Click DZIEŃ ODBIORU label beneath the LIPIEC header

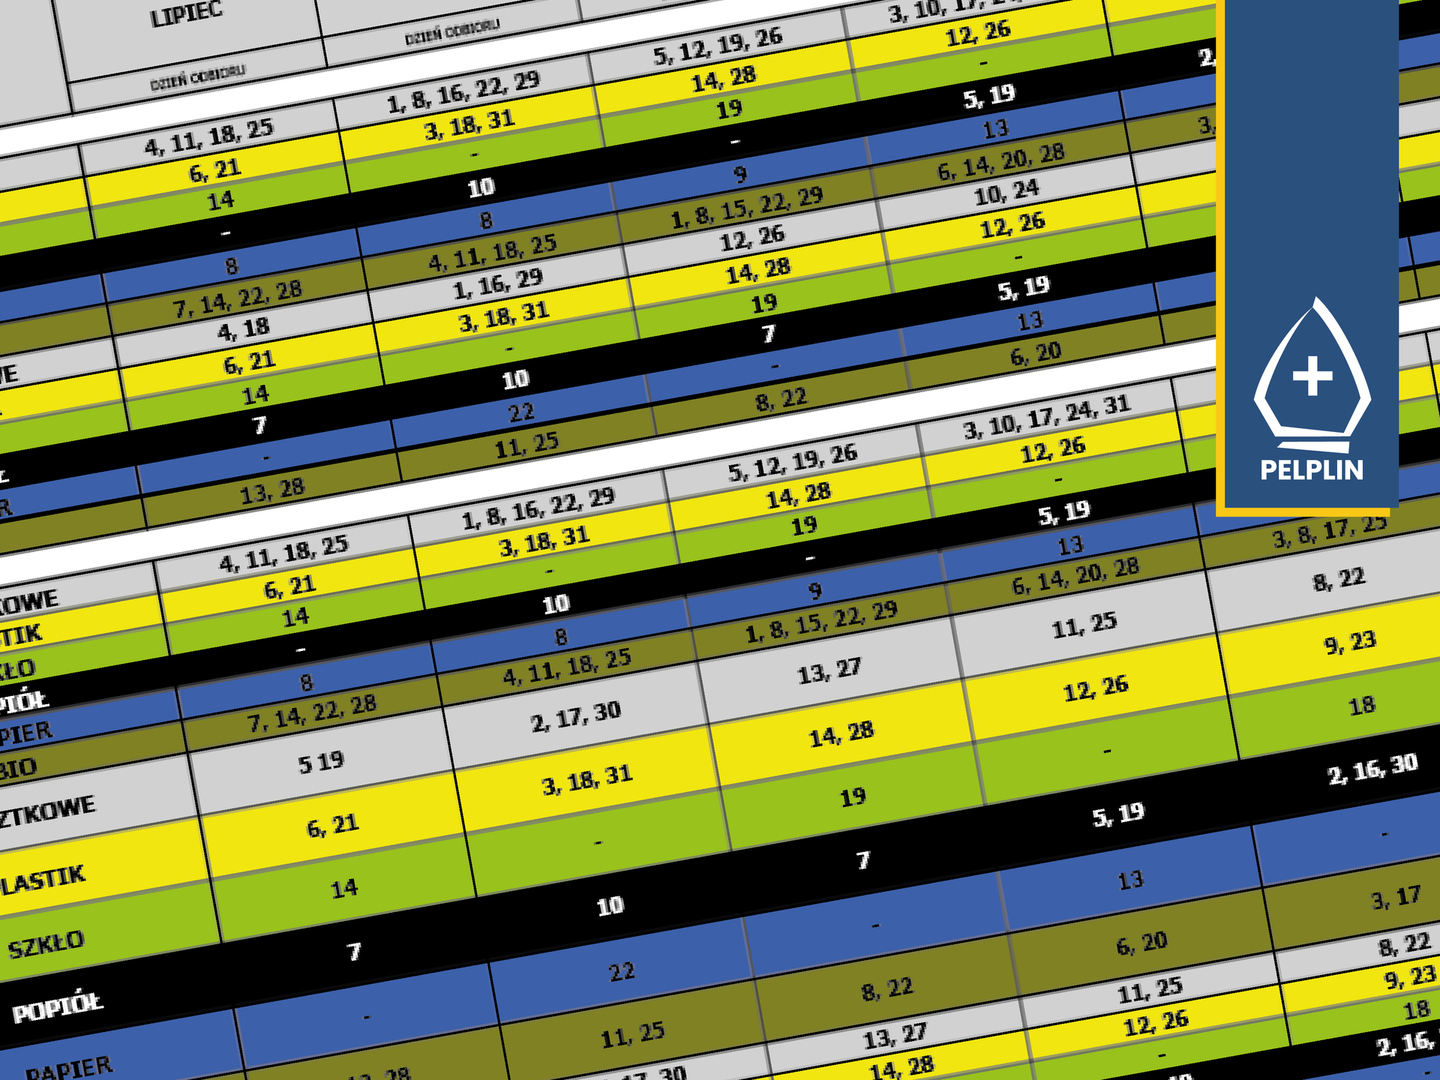(x=198, y=78)
